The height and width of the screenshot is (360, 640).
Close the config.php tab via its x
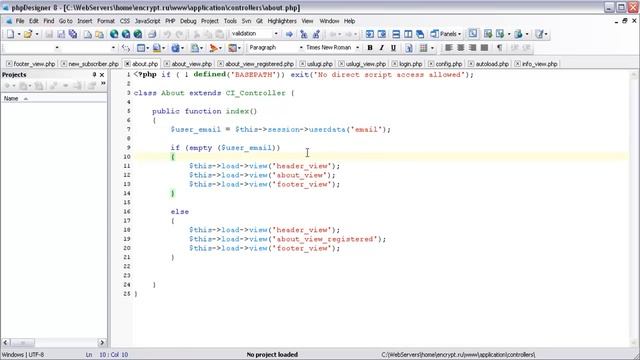pyautogui.click(x=431, y=64)
